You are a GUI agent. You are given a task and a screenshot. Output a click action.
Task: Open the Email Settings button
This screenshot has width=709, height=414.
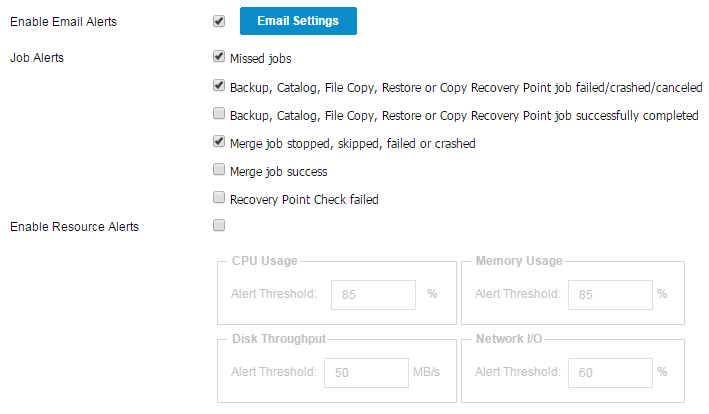(x=298, y=21)
